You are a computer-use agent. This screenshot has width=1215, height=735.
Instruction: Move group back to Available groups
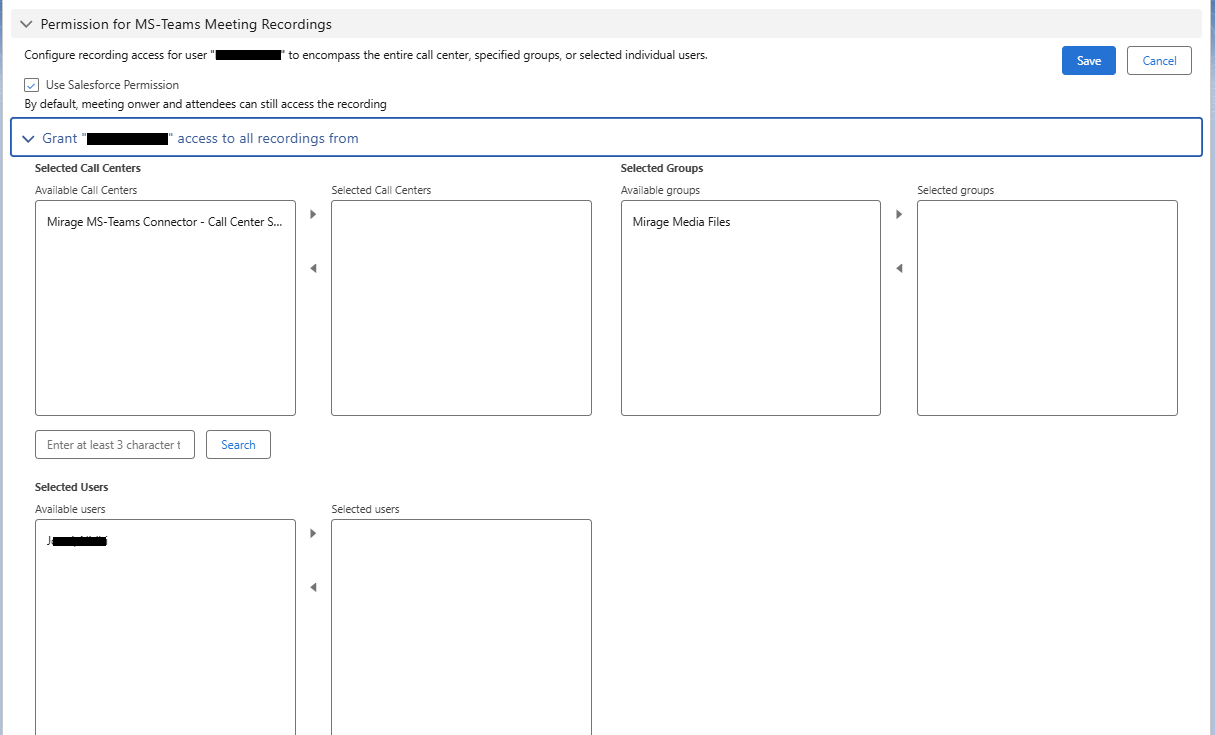[x=899, y=268]
